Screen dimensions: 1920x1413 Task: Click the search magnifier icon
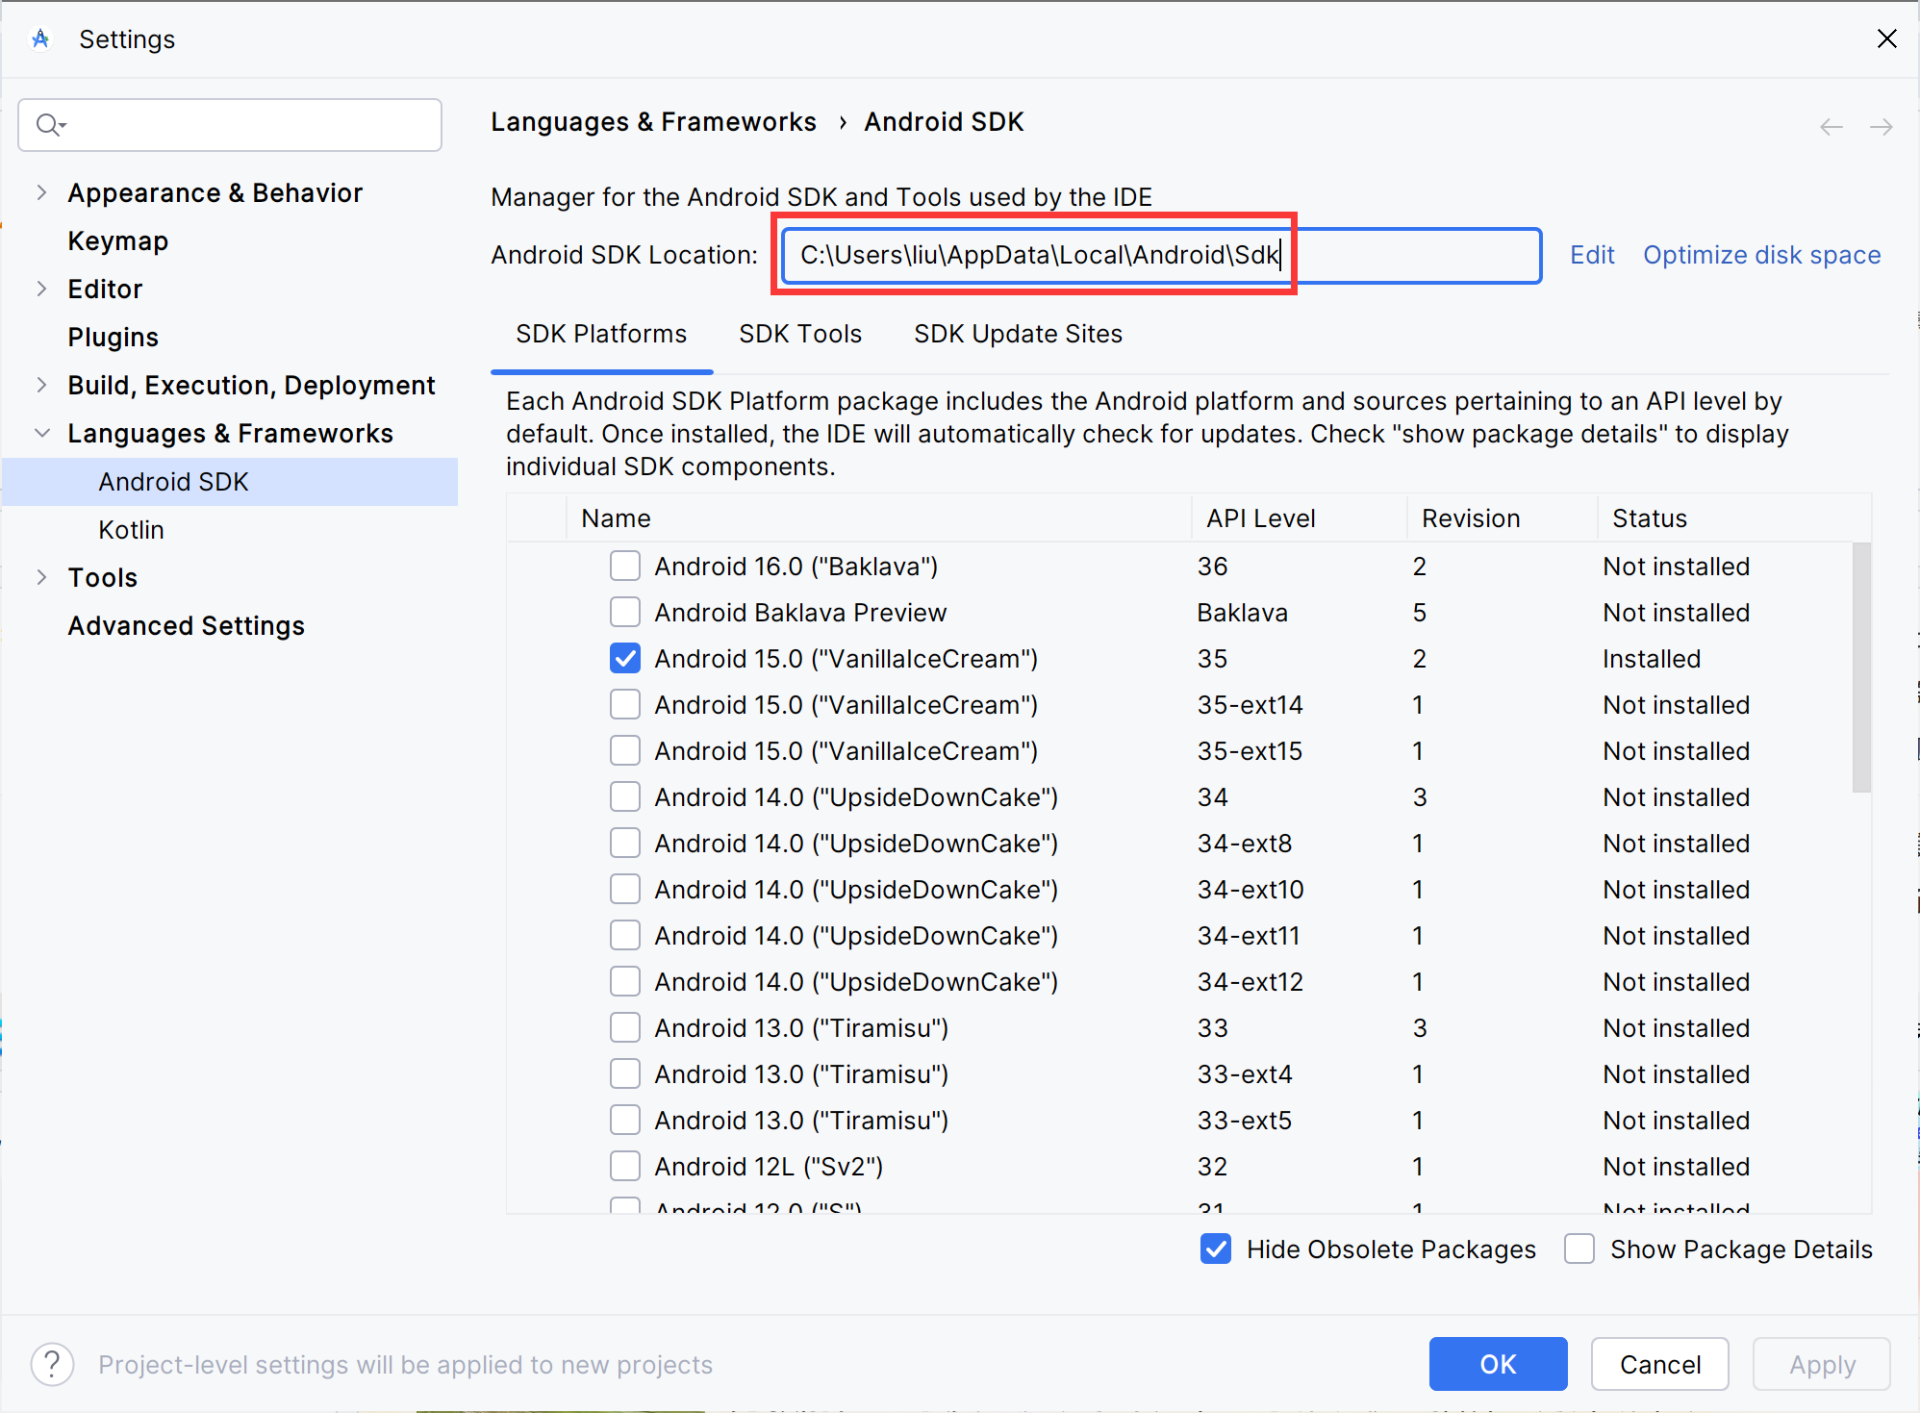[x=48, y=125]
